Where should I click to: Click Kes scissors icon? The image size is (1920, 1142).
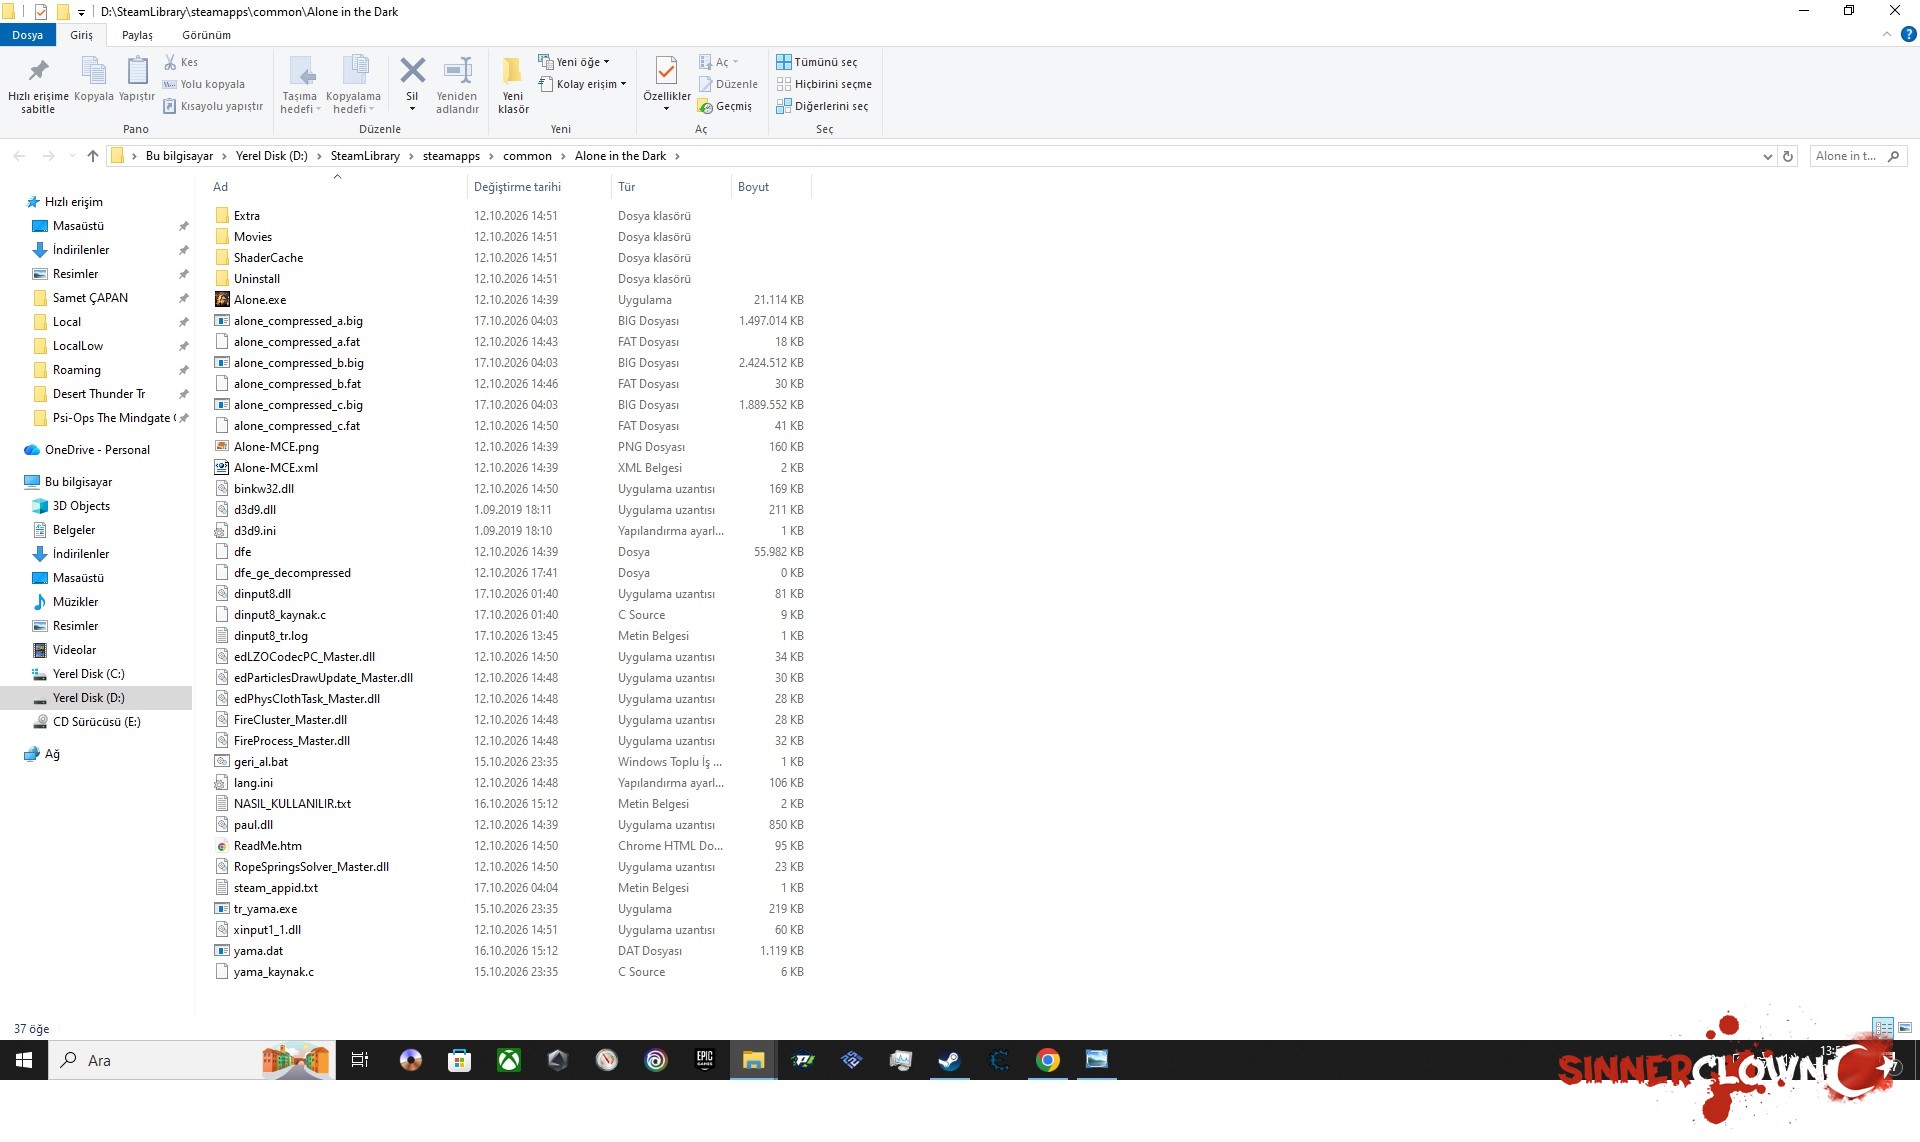pyautogui.click(x=170, y=62)
